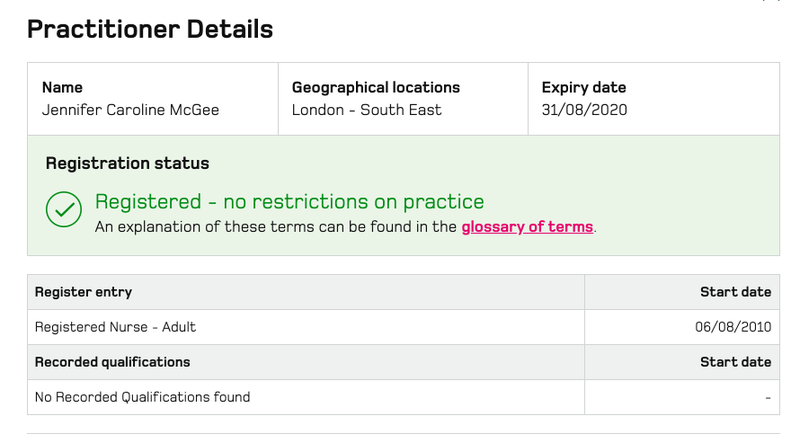Open the glossary of terms link
Viewport: 800px width, 434px height.
coord(527,227)
